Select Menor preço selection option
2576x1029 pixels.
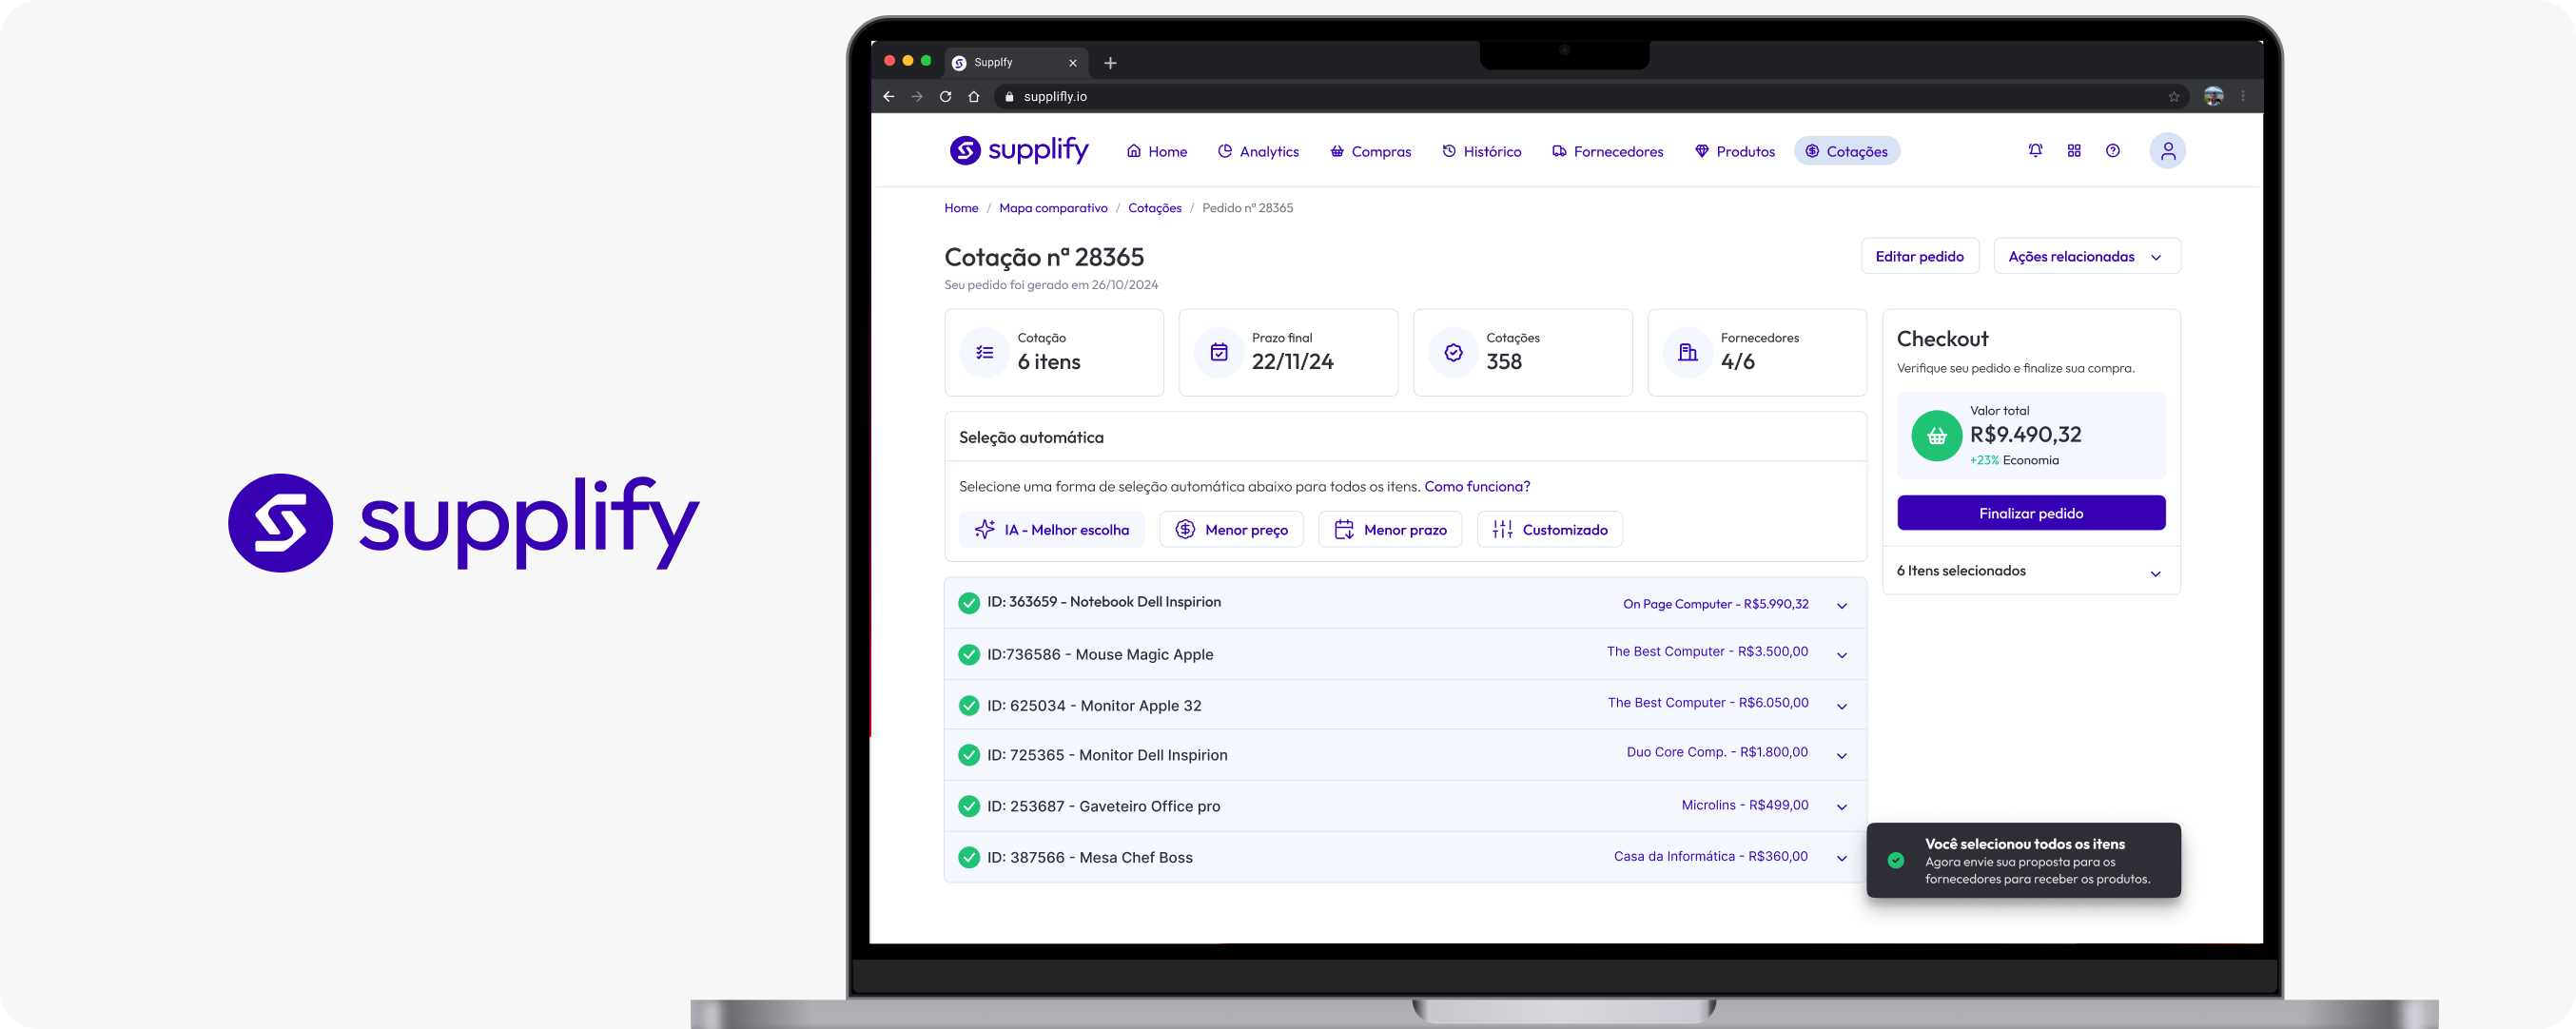pos(1230,529)
